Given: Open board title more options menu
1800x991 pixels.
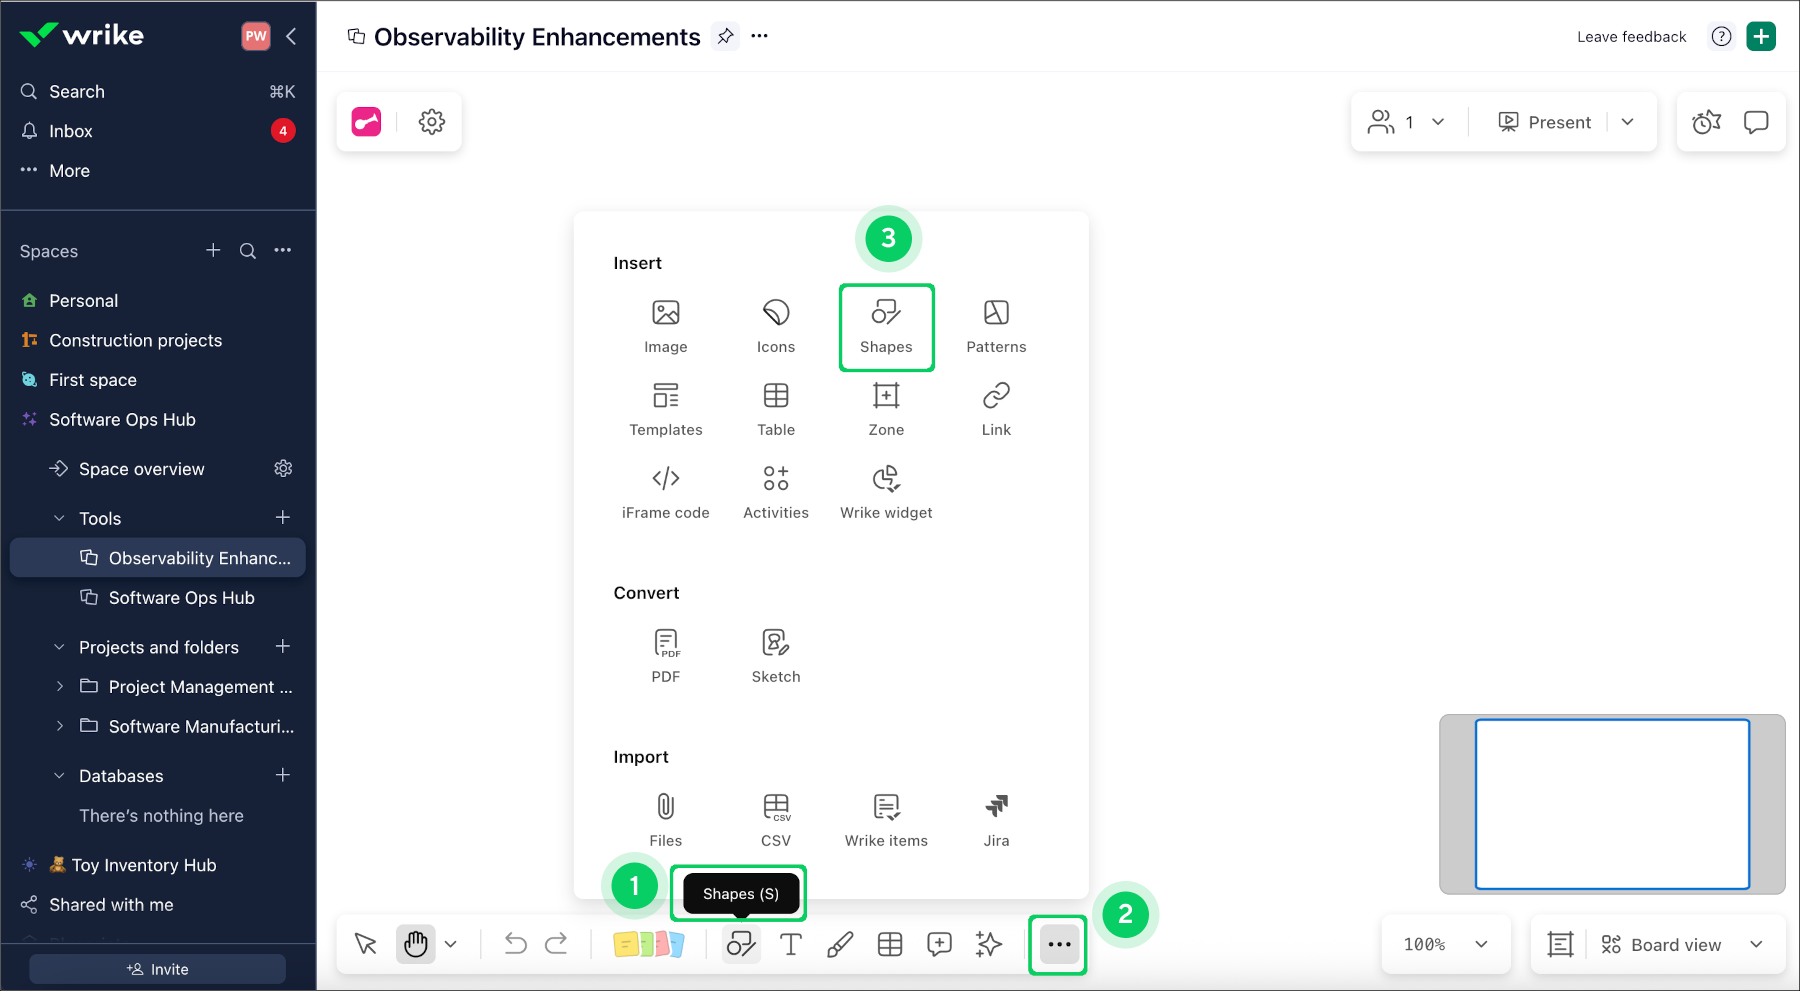Looking at the screenshot, I should (760, 37).
